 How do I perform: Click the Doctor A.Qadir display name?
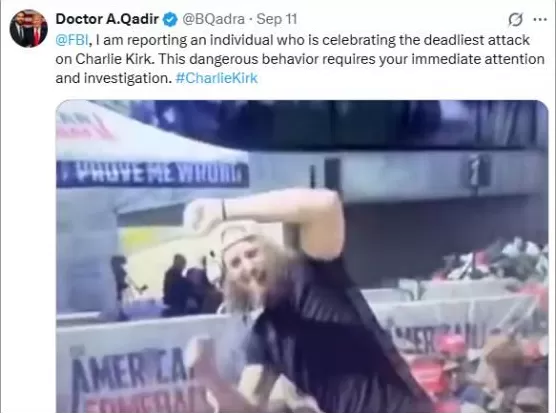[107, 19]
